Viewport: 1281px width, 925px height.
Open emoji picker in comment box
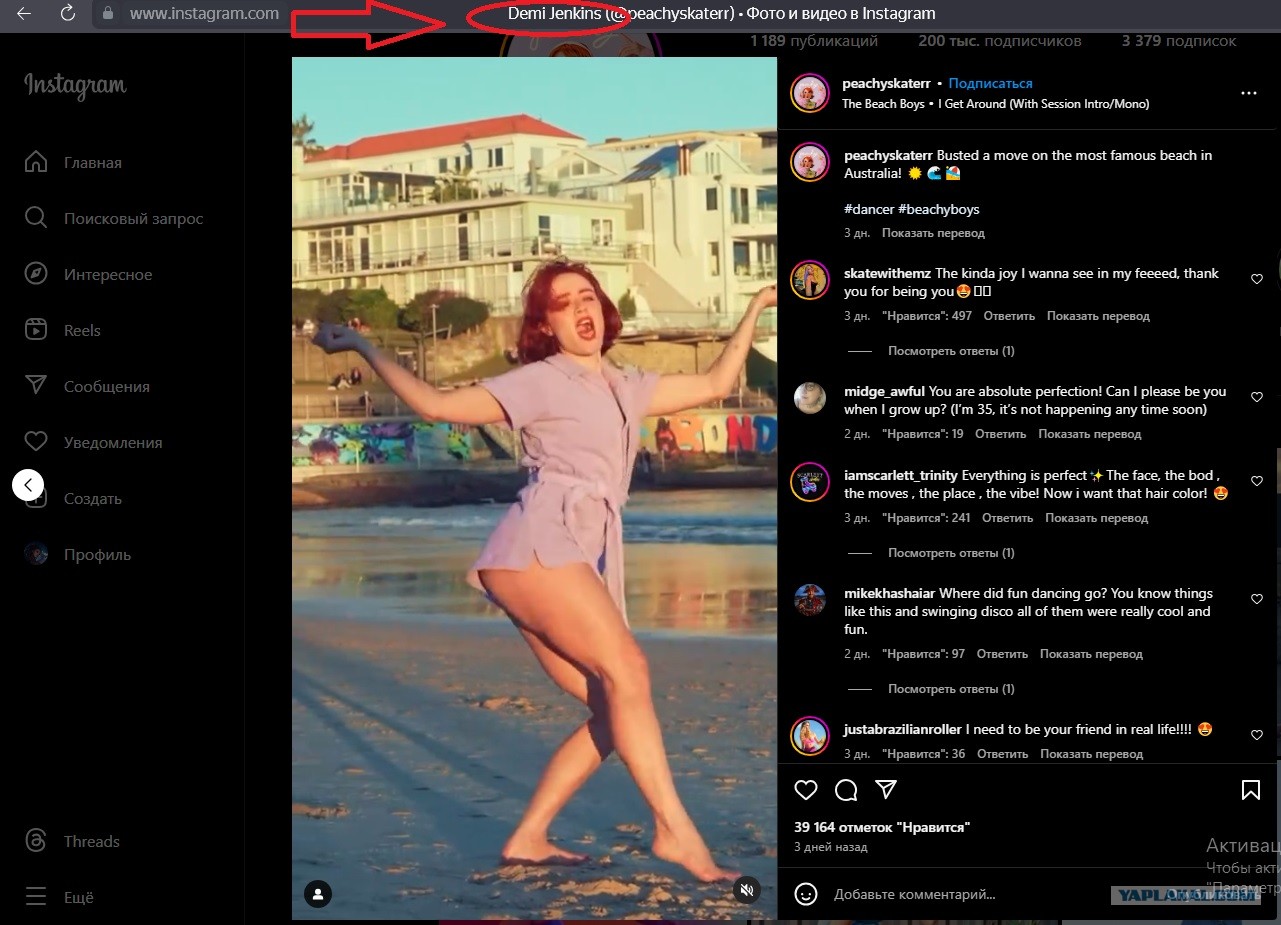pyautogui.click(x=806, y=894)
